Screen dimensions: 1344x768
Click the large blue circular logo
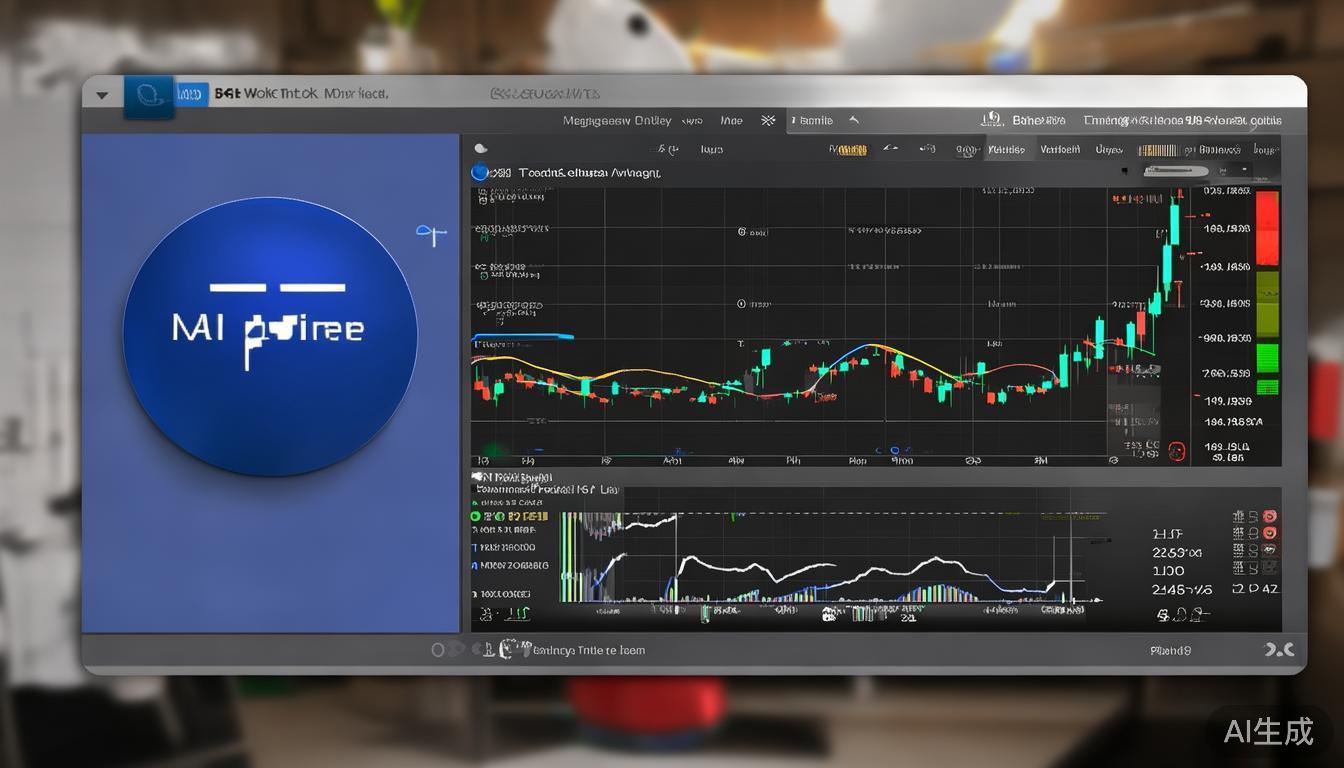(x=270, y=335)
